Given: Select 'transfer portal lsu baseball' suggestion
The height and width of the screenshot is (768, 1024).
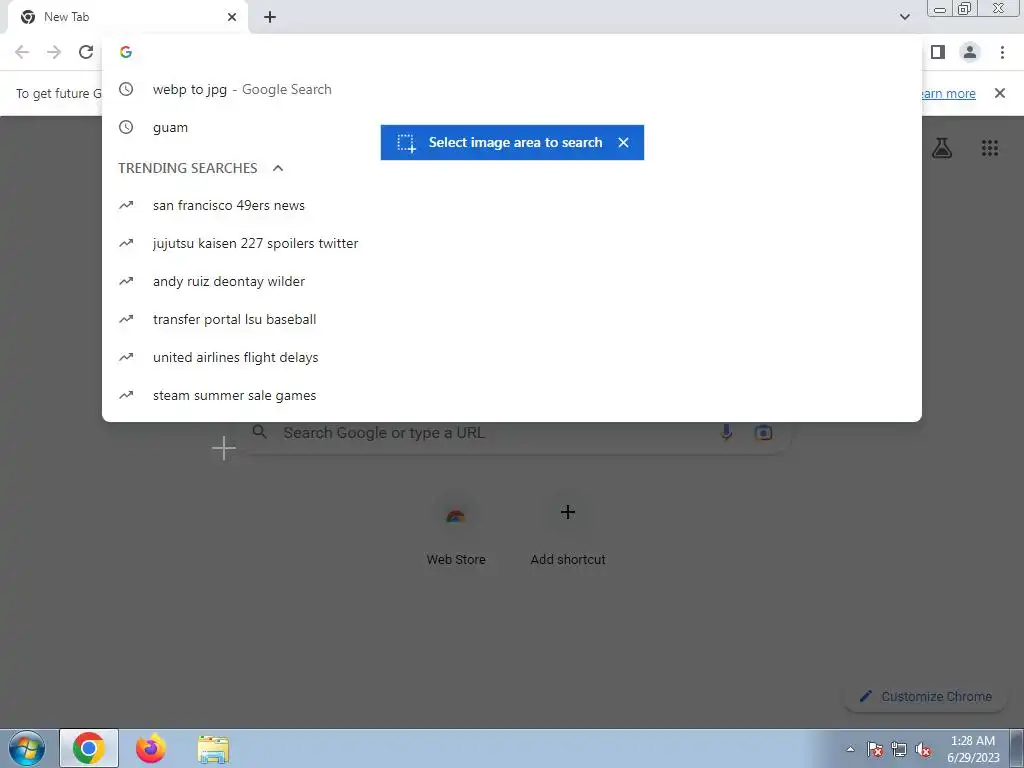Looking at the screenshot, I should 512,319.
